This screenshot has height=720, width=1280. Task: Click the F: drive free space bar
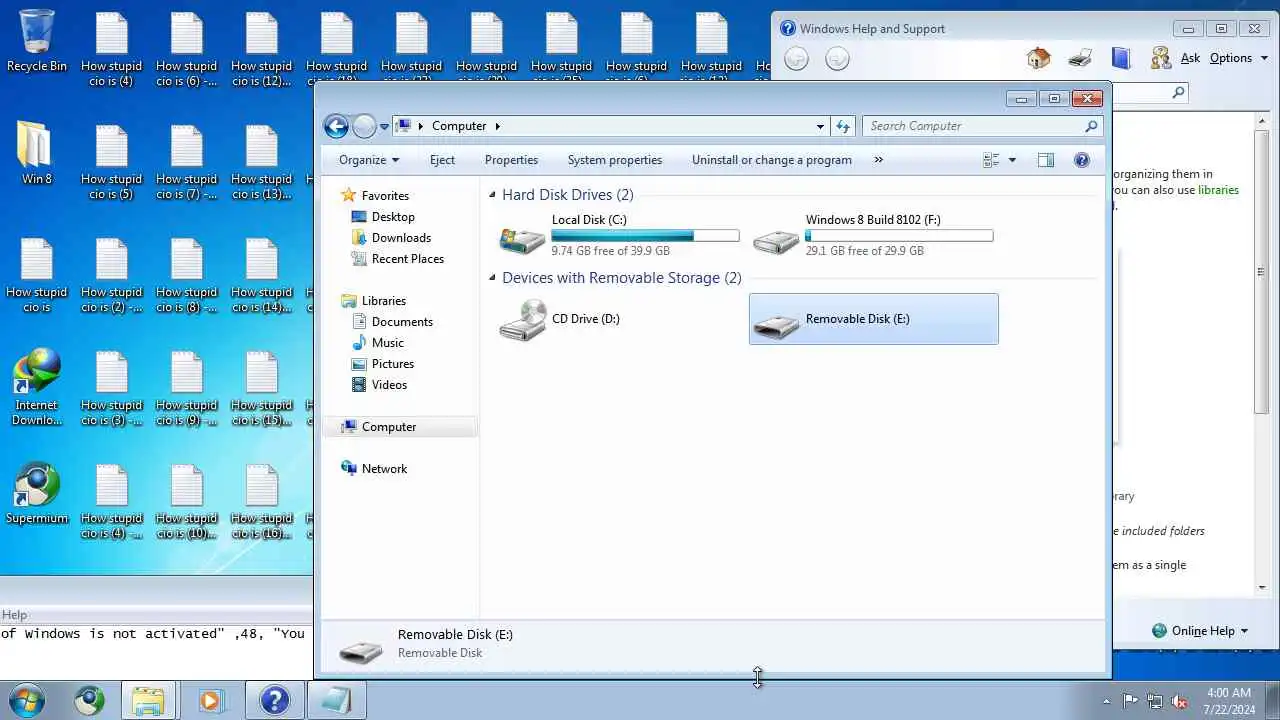(899, 236)
